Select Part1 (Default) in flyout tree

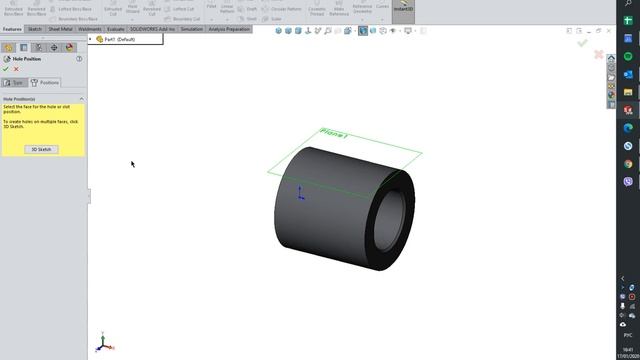[x=116, y=39]
